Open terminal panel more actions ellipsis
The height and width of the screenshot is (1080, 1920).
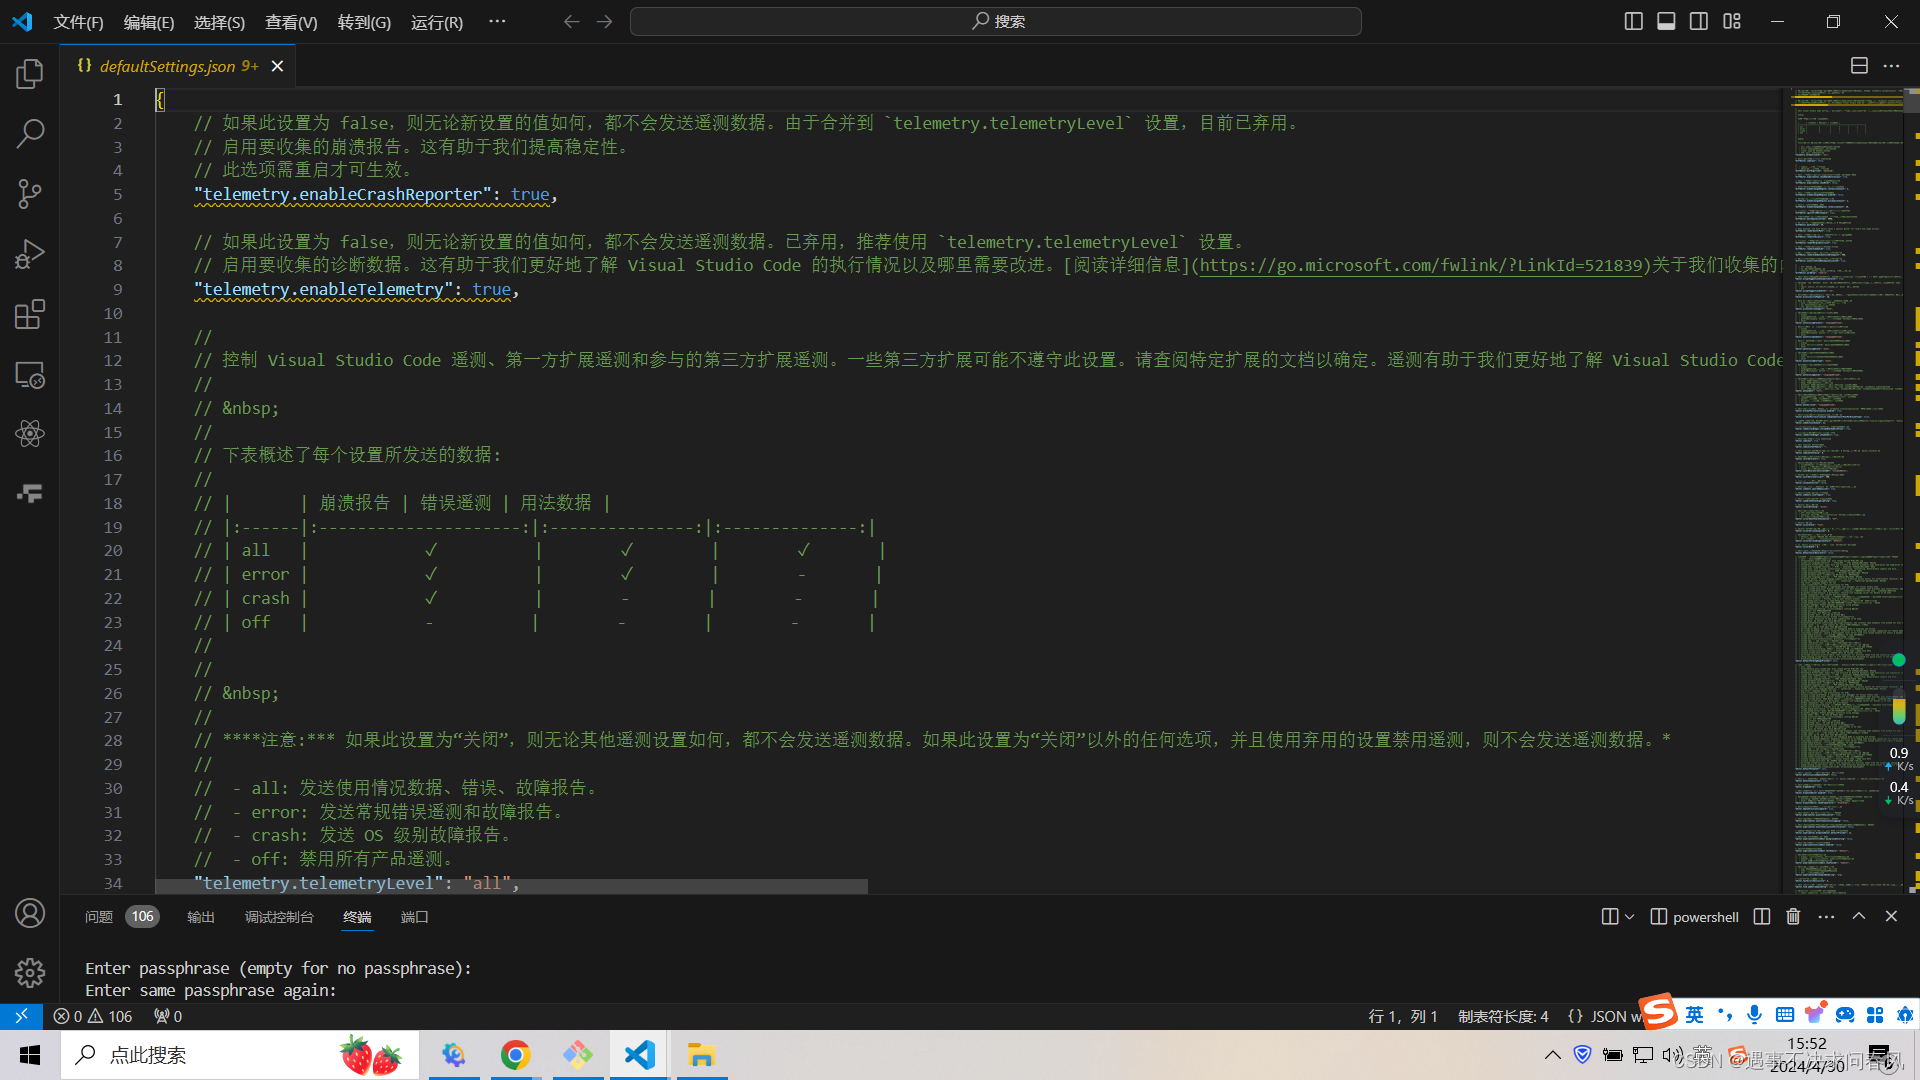click(x=1826, y=916)
